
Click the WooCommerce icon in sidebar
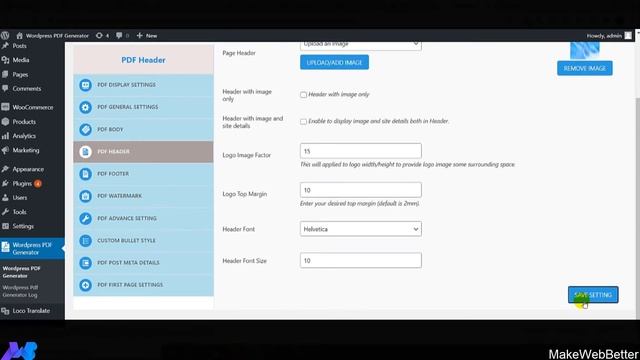(x=5, y=107)
